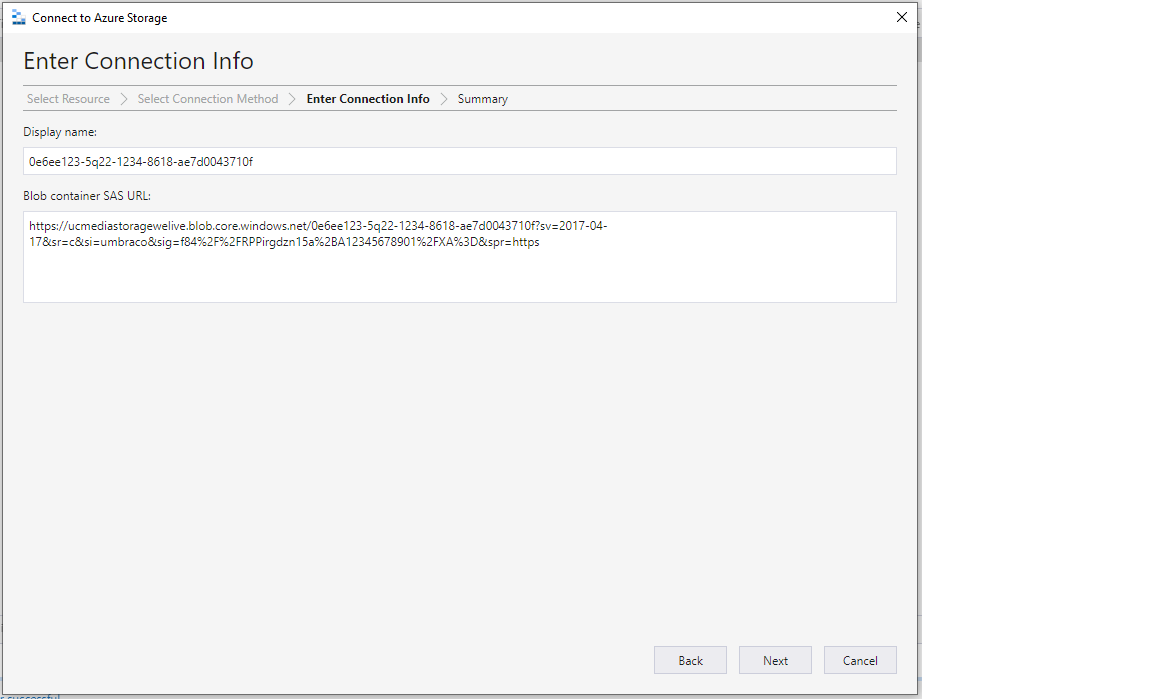Open the Summary step in the breadcrumb

click(x=483, y=99)
